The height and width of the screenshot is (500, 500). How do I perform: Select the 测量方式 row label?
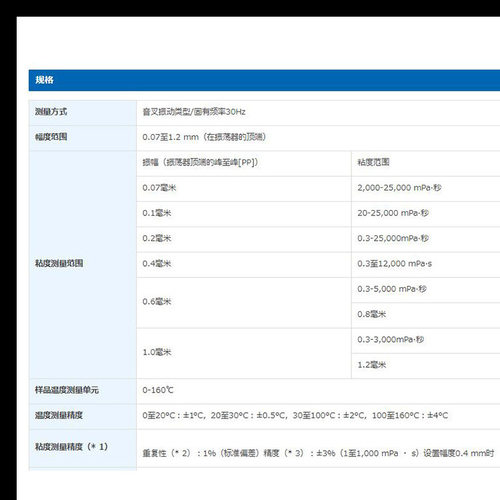[x=51, y=112]
